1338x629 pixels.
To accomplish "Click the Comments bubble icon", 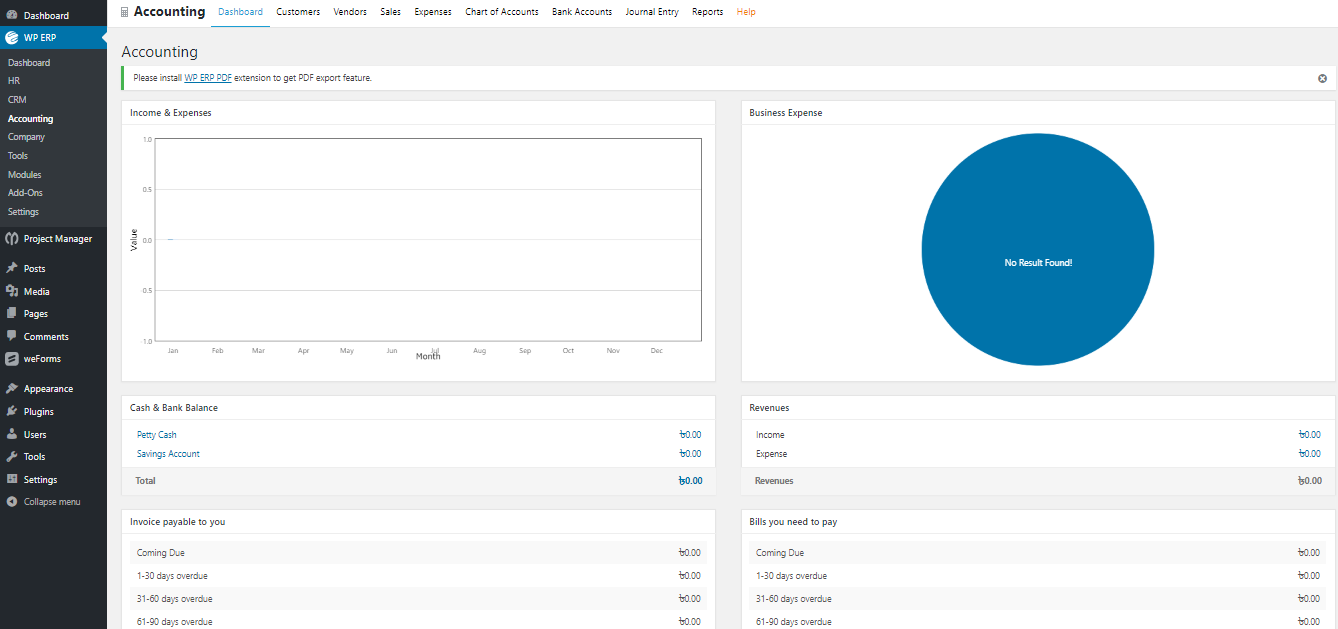I will [x=12, y=336].
